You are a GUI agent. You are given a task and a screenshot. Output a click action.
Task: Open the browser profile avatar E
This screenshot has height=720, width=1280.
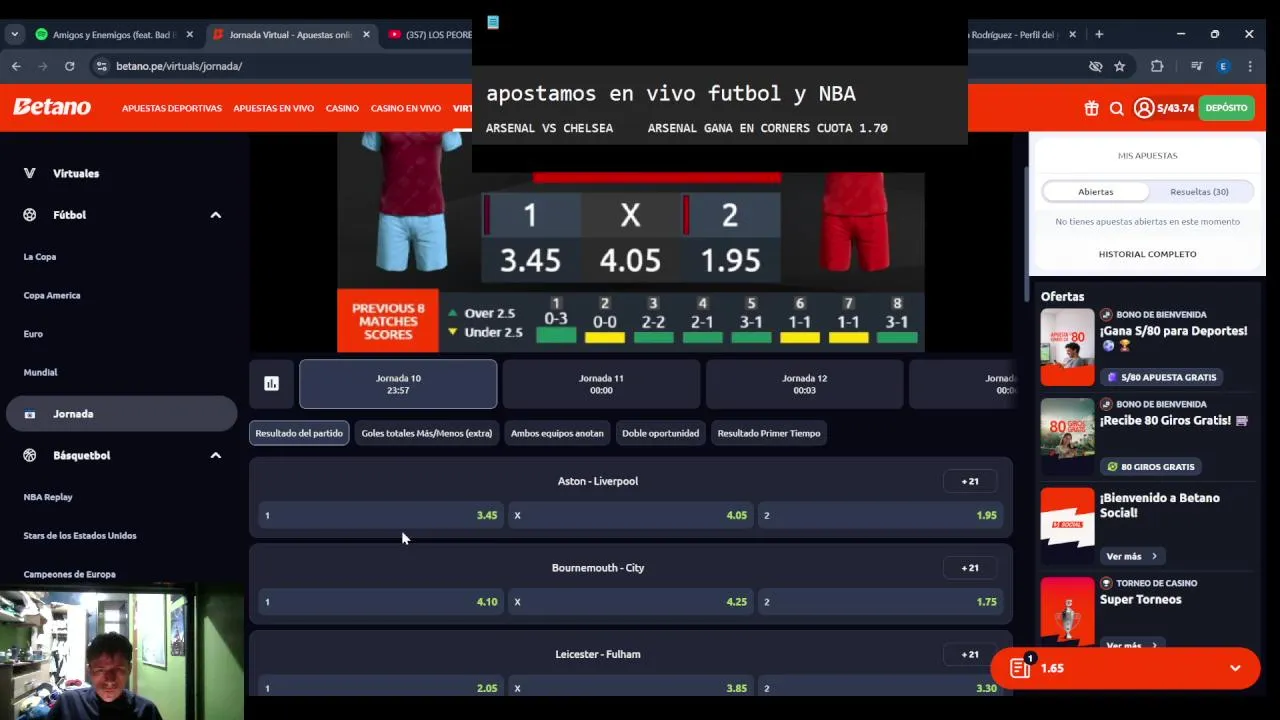1222,66
